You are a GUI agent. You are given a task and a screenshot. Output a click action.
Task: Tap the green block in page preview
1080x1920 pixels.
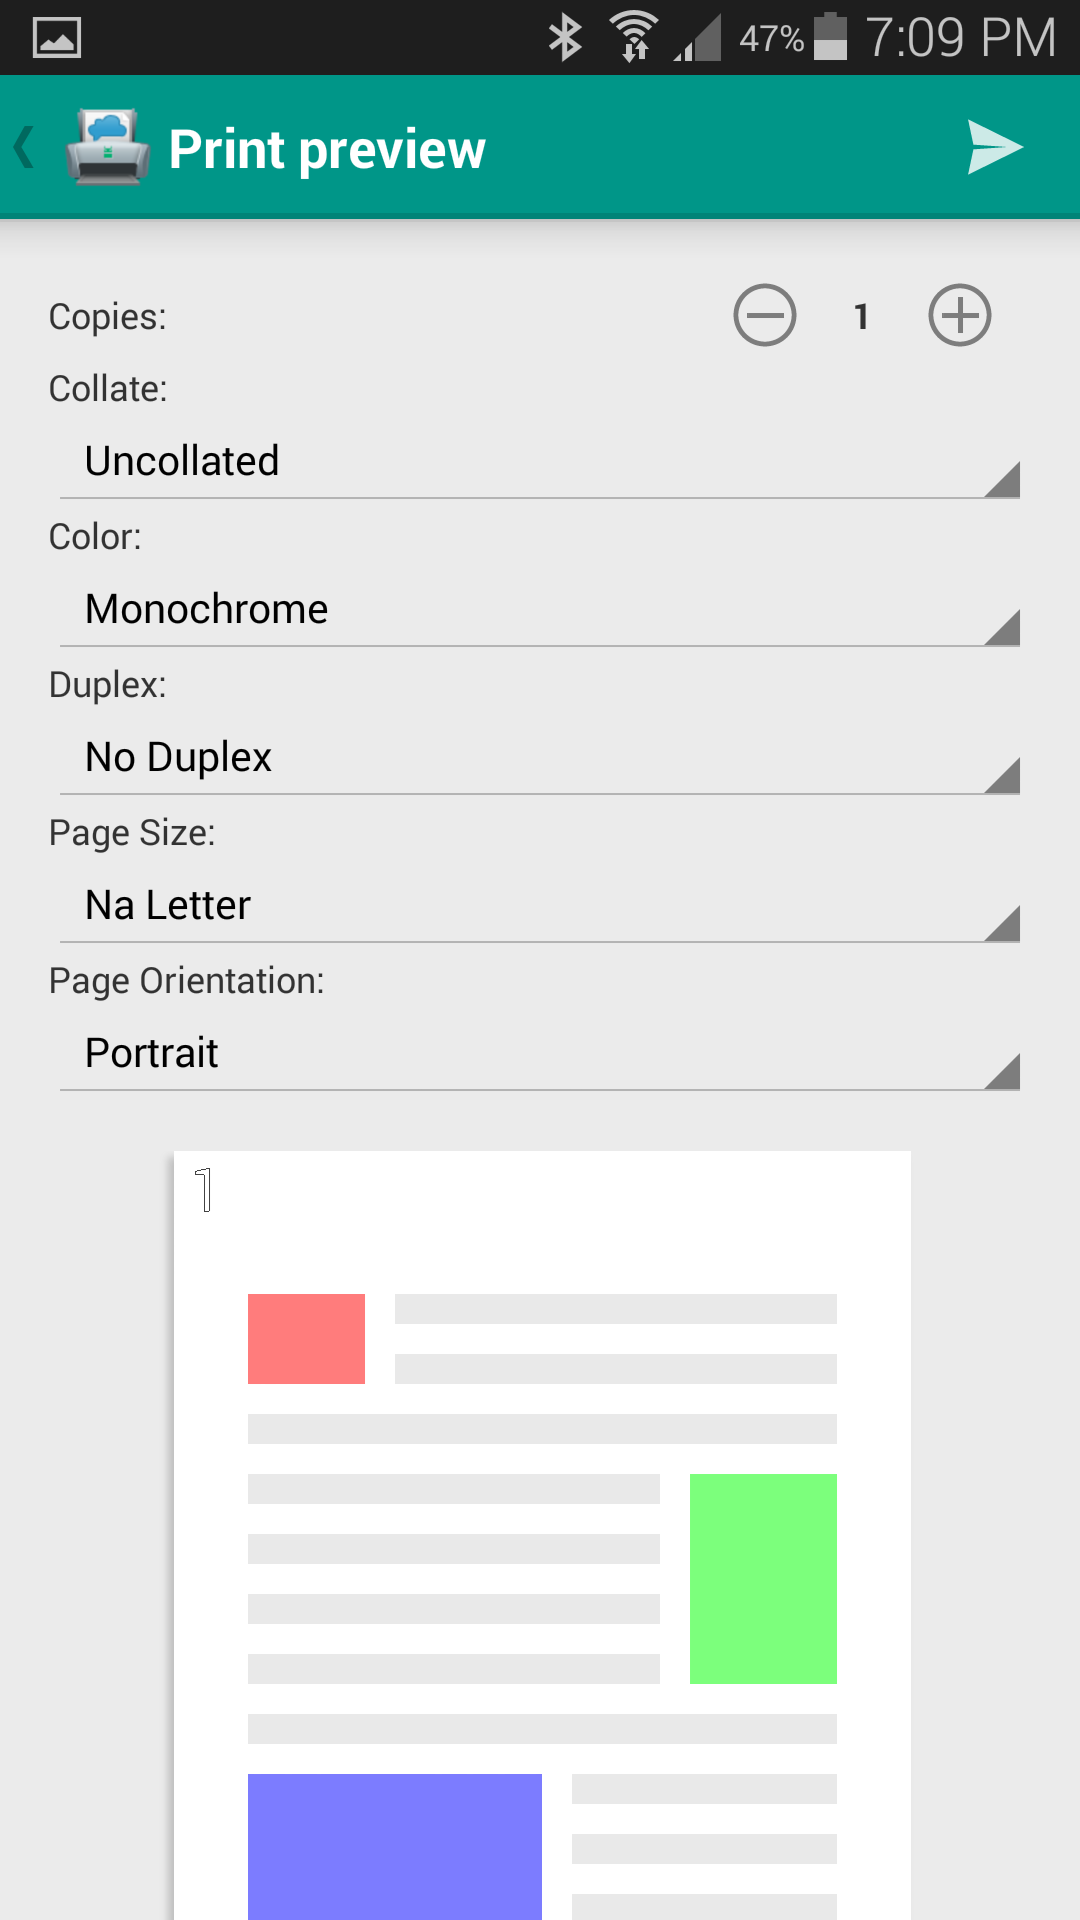pos(763,1578)
